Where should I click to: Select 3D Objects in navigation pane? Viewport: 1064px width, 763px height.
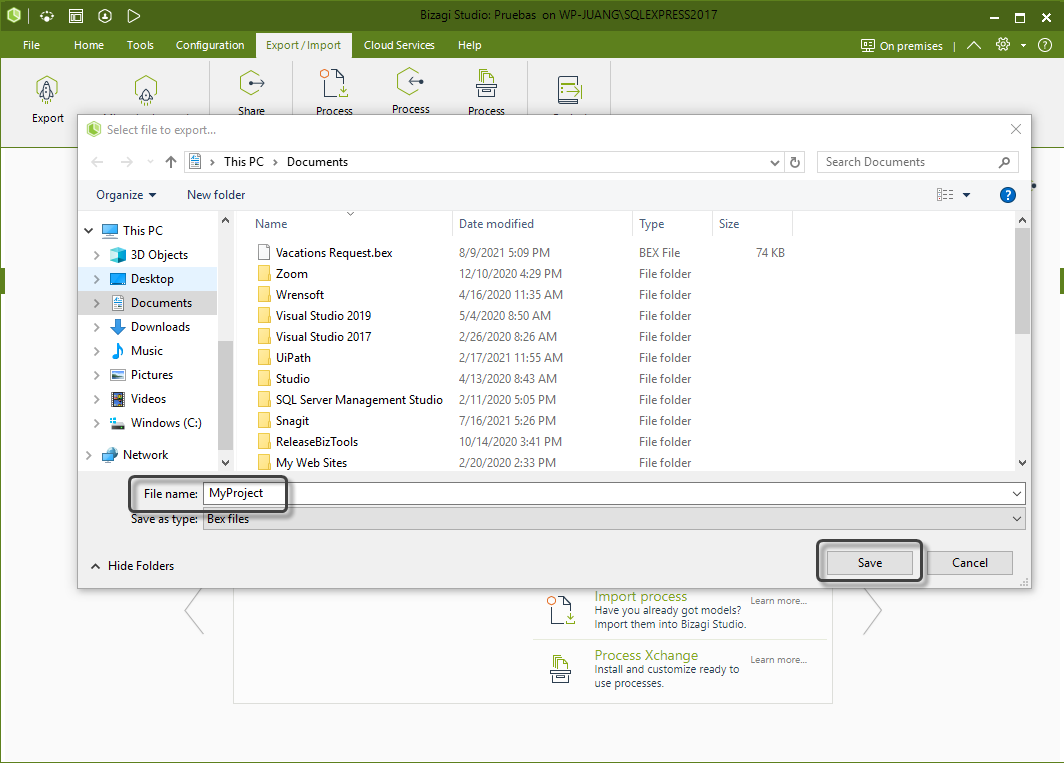click(x=159, y=255)
